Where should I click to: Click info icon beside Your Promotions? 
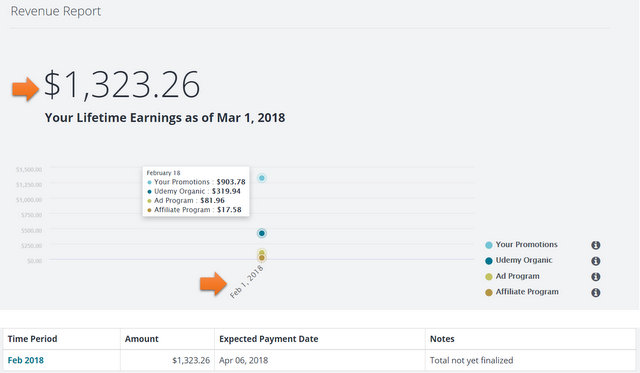[596, 245]
